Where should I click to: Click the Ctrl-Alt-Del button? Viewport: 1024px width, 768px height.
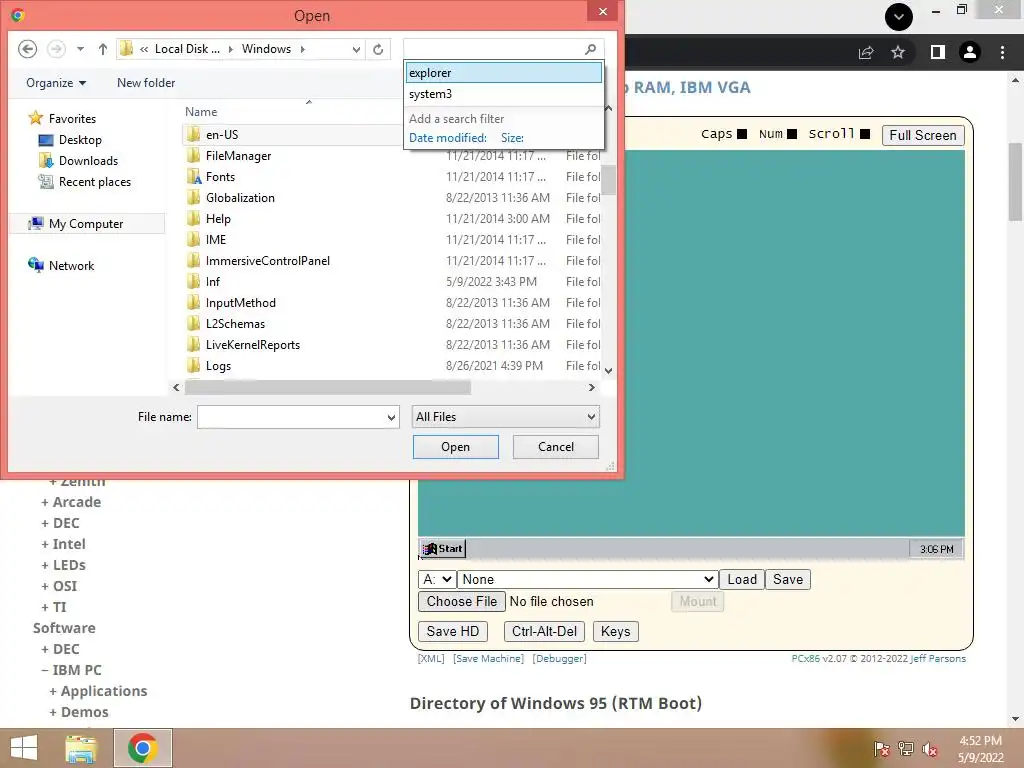pyautogui.click(x=544, y=632)
